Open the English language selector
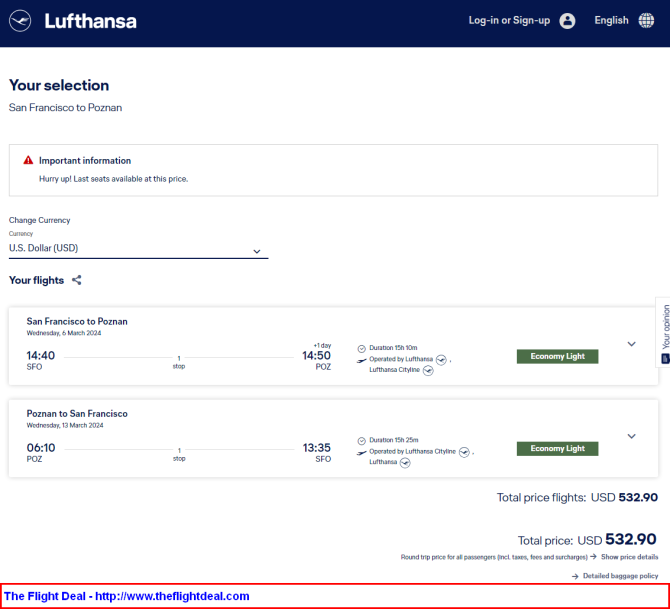This screenshot has width=670, height=609. point(611,21)
